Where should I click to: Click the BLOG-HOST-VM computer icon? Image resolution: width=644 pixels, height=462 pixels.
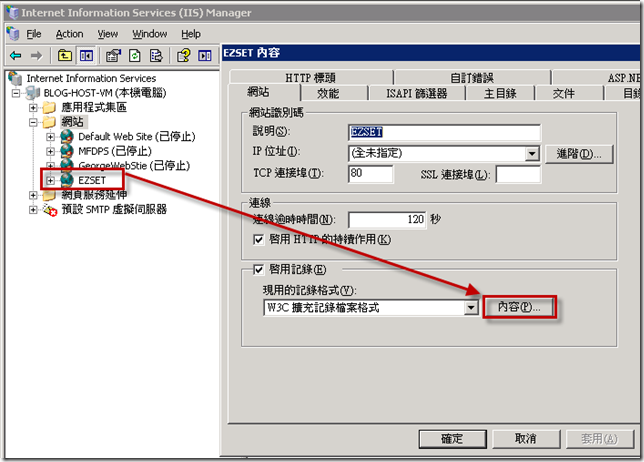point(33,93)
